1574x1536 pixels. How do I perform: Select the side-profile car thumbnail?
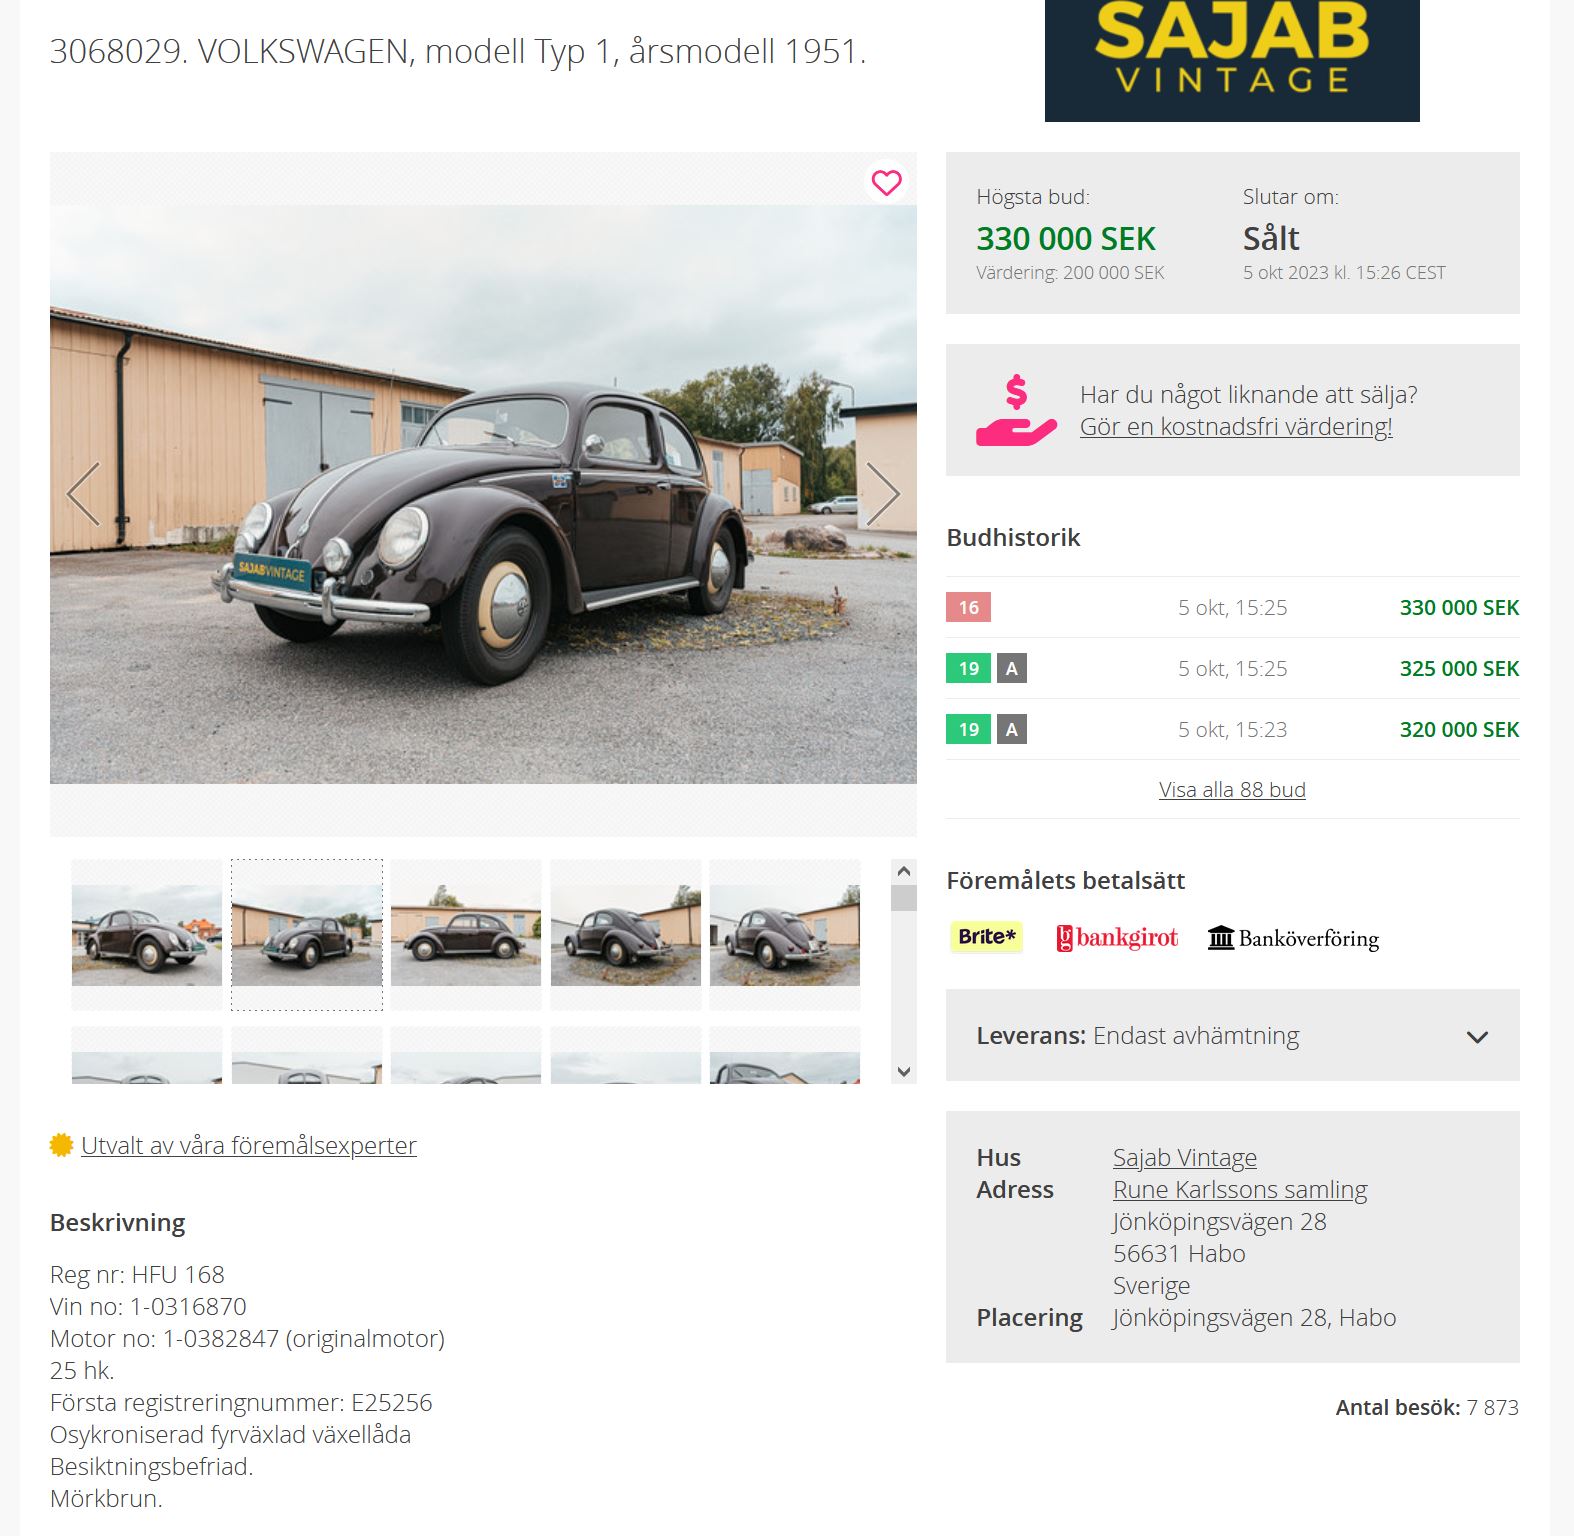[466, 935]
